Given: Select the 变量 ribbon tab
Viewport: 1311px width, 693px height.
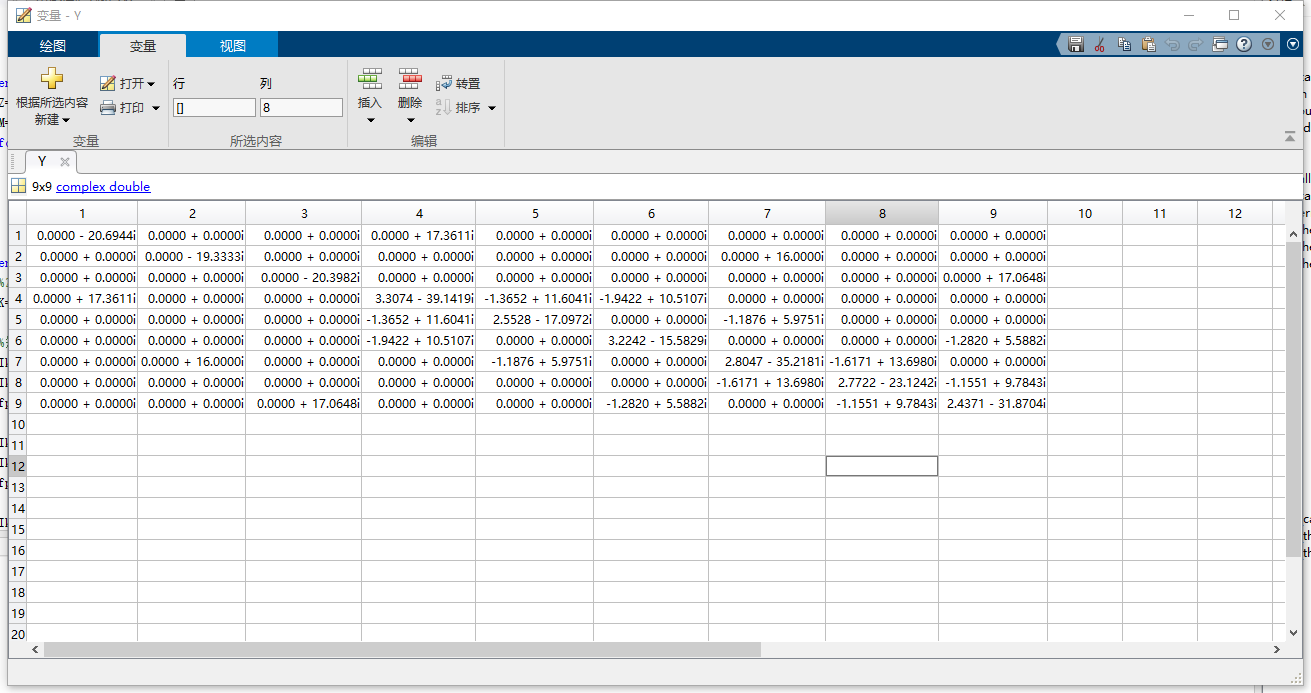Looking at the screenshot, I should point(143,46).
